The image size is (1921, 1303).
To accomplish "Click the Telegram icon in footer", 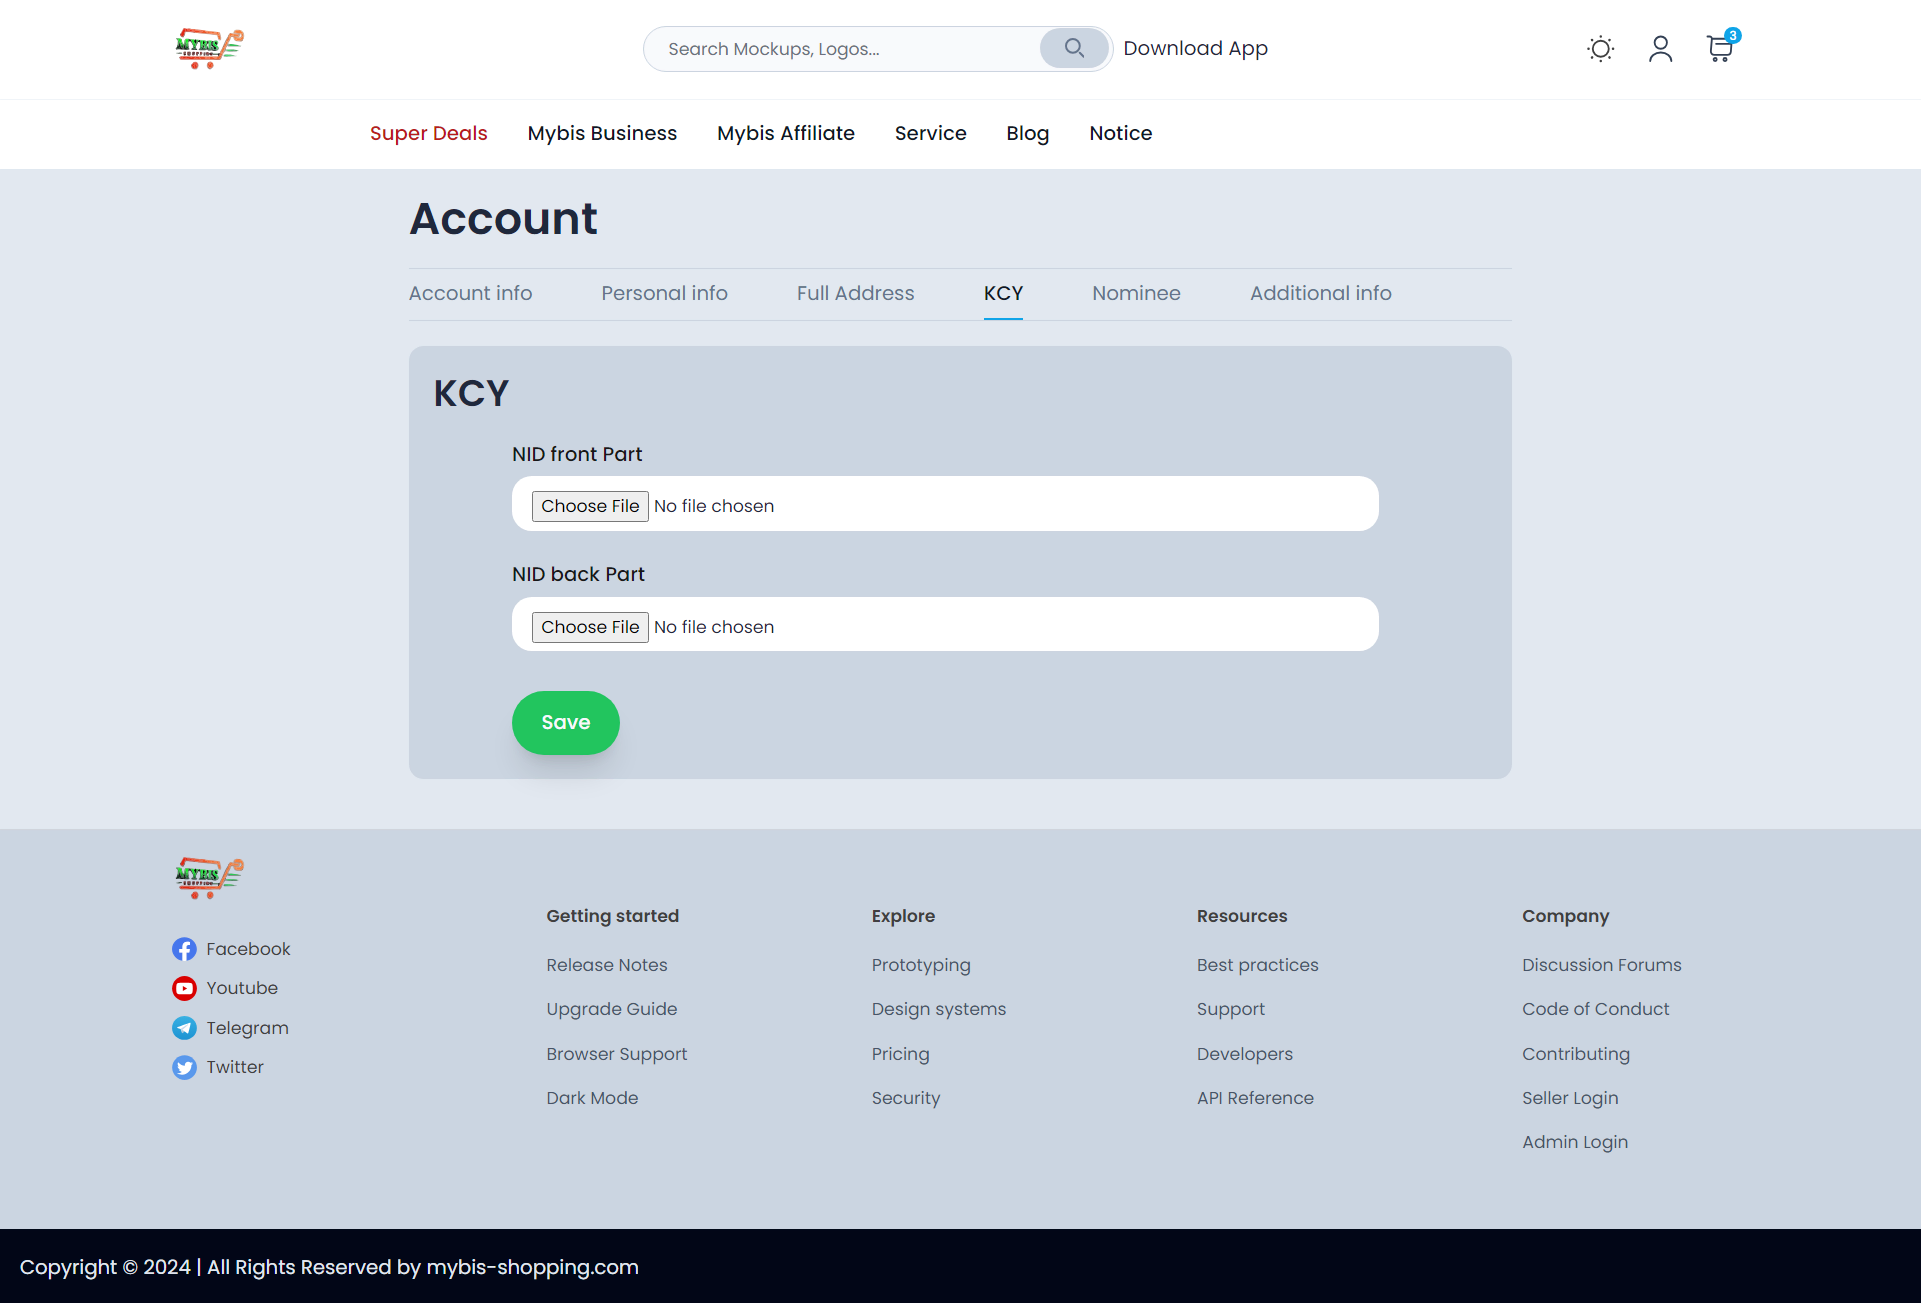I will click(184, 1028).
